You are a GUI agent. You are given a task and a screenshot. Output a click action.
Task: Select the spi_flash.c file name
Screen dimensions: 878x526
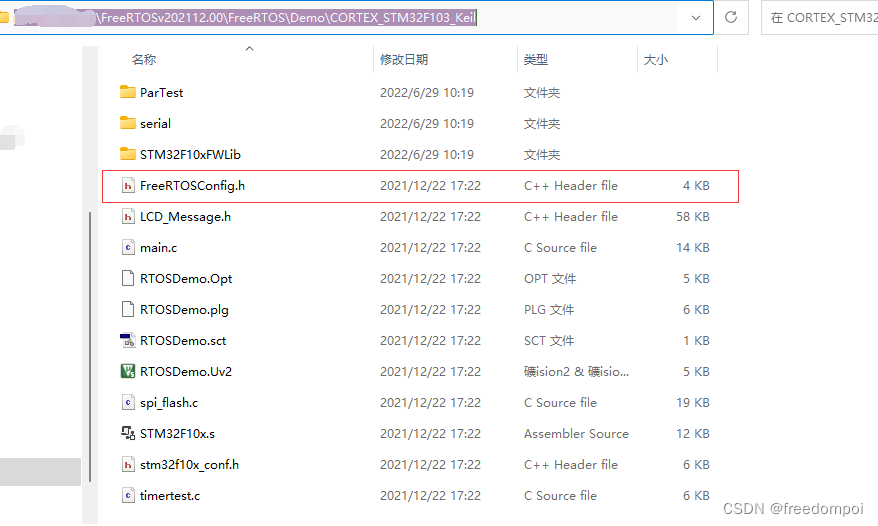tap(169, 402)
